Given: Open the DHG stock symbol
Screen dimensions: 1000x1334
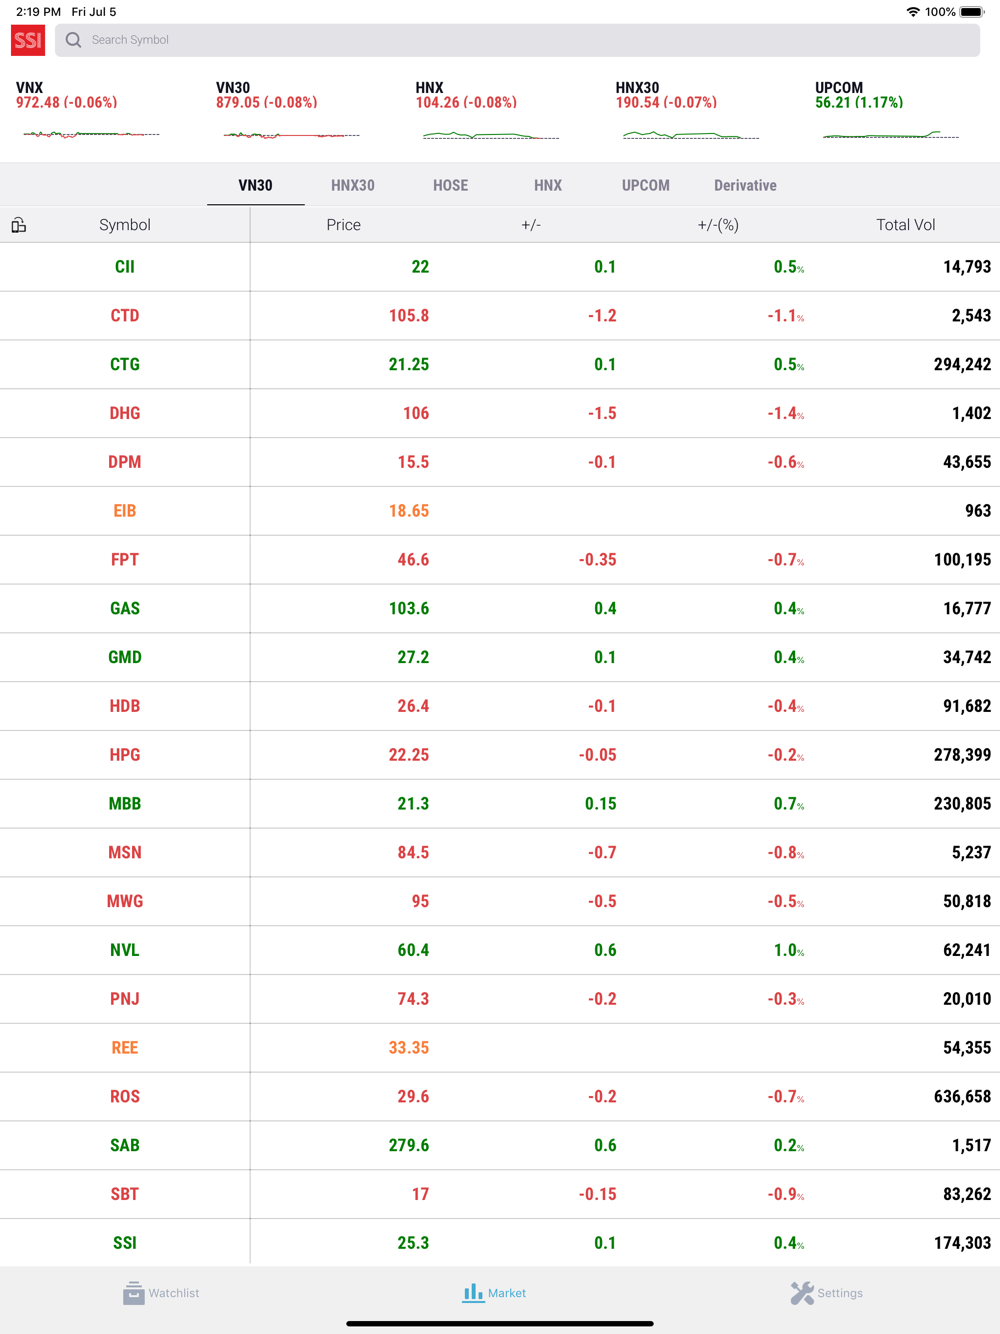Looking at the screenshot, I should [x=125, y=413].
